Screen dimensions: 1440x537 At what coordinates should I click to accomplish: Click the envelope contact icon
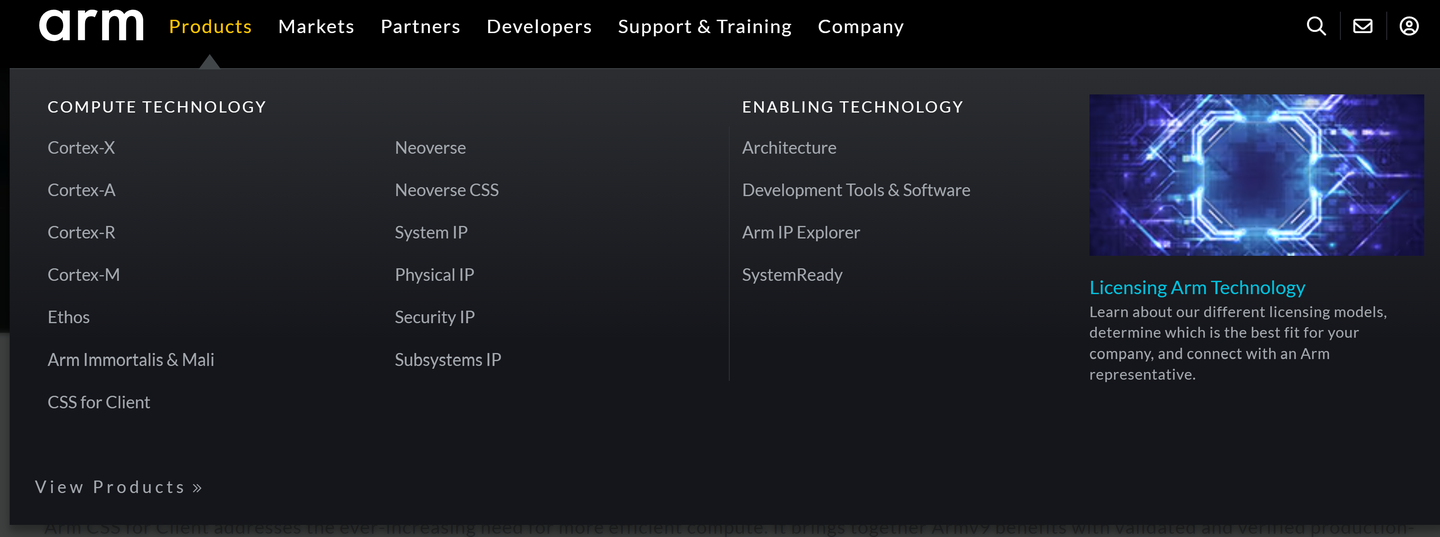[x=1362, y=26]
